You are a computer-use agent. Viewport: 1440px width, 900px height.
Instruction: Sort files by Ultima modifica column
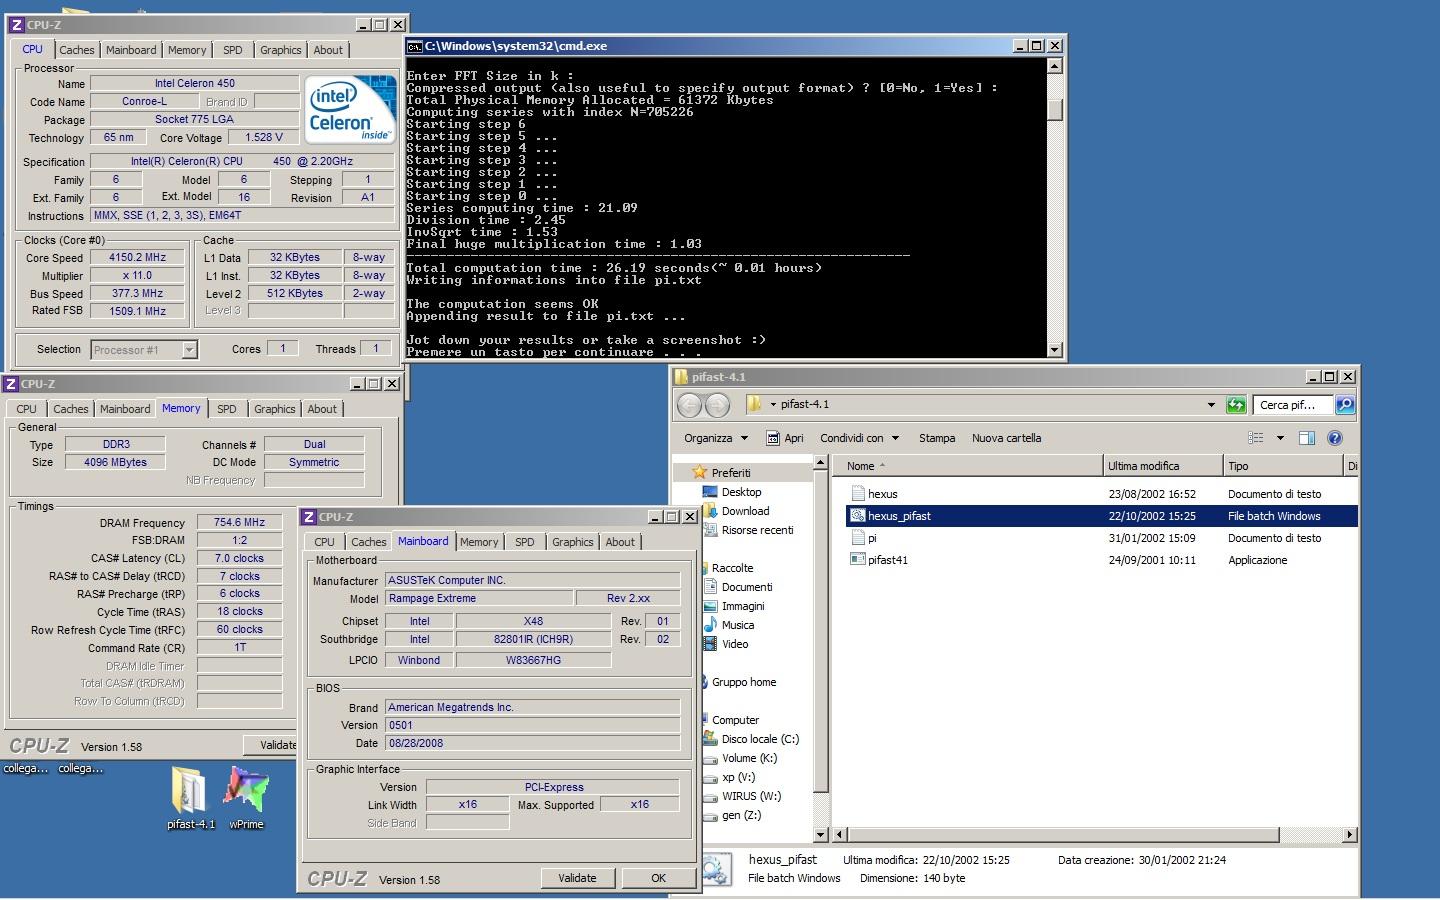tap(1164, 466)
